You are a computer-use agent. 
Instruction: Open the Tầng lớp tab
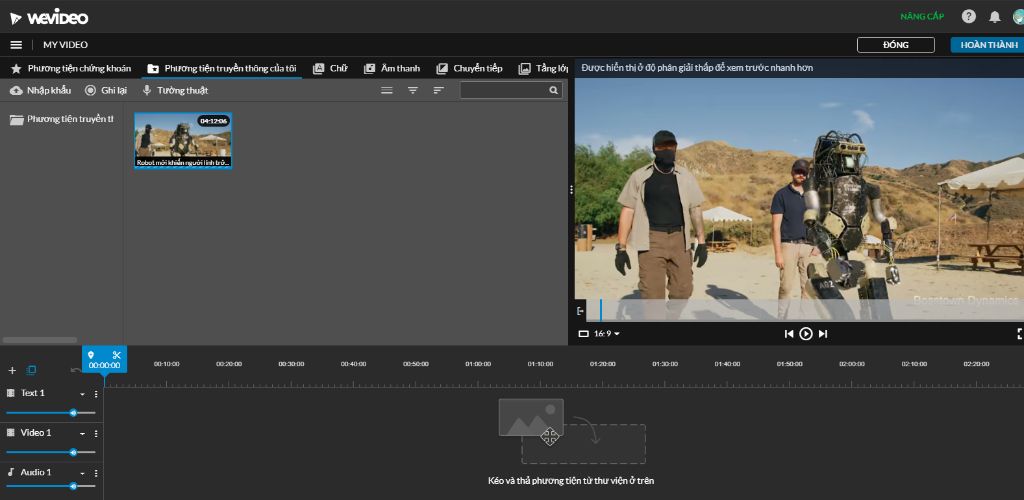[543, 69]
